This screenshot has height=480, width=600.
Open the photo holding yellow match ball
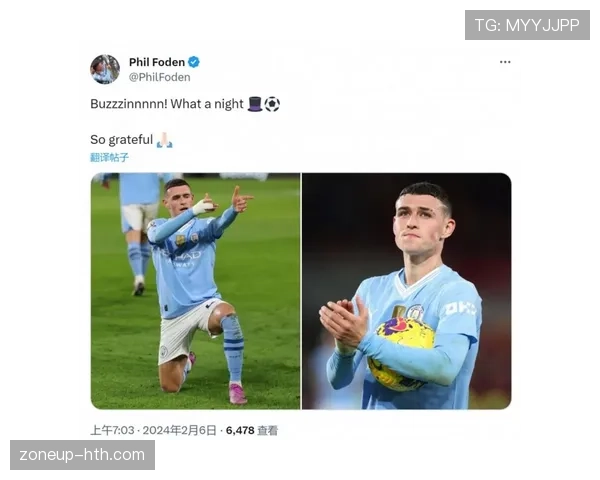407,291
